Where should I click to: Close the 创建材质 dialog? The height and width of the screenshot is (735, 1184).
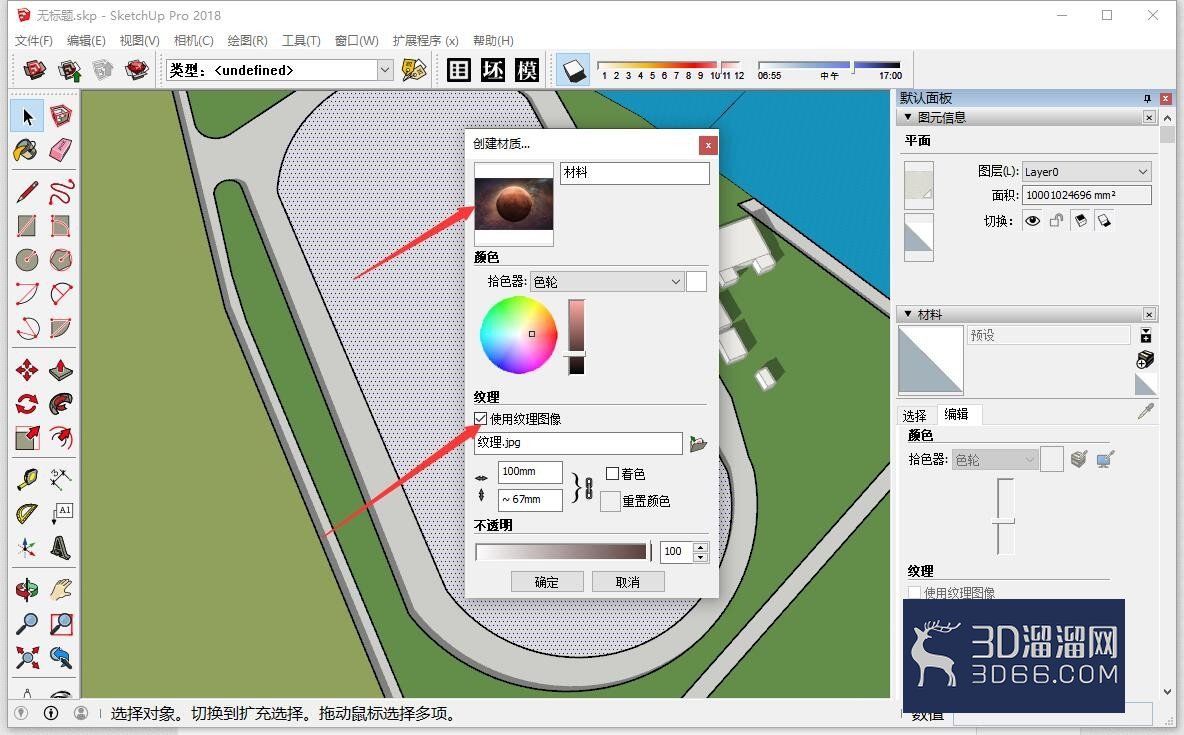coord(708,144)
